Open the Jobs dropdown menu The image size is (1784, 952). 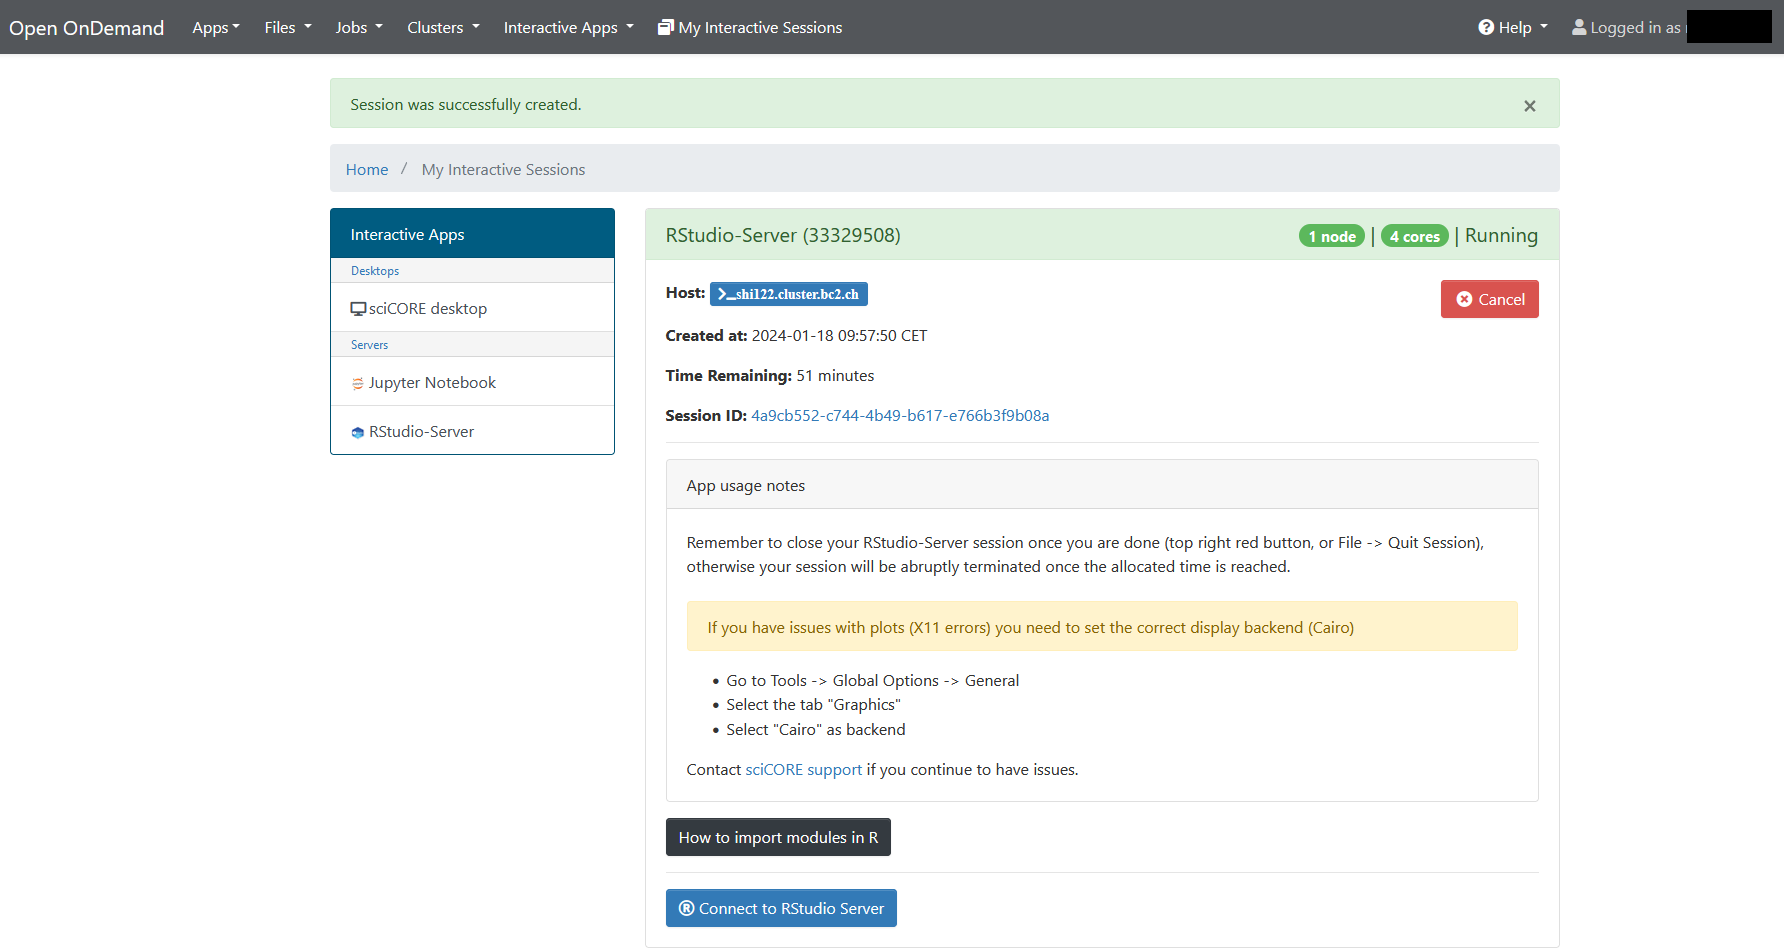[x=359, y=28]
